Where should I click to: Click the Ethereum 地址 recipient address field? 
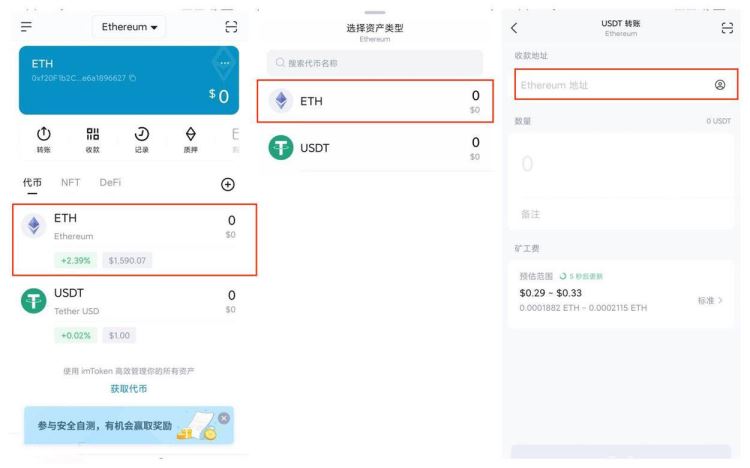610,85
